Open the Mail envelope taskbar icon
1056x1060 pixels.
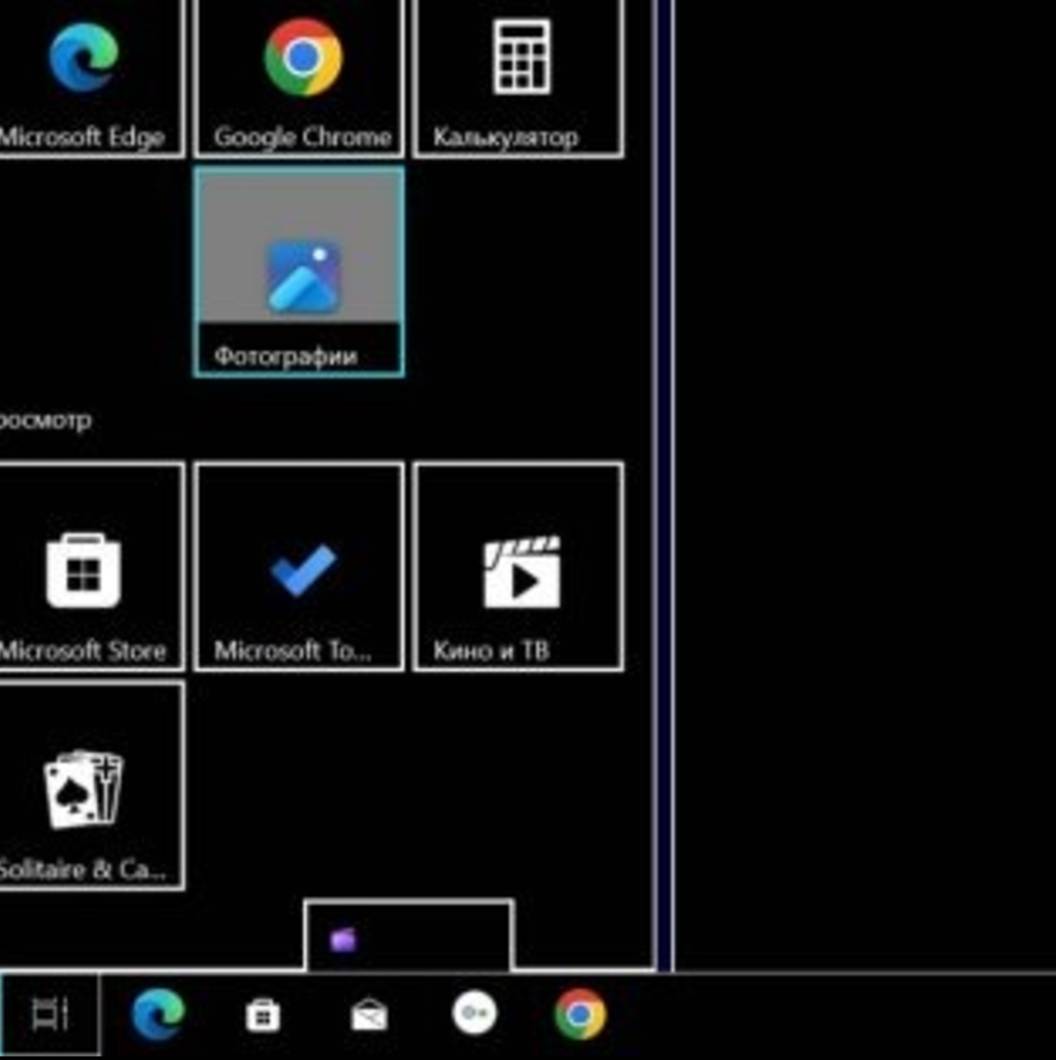tap(369, 1015)
